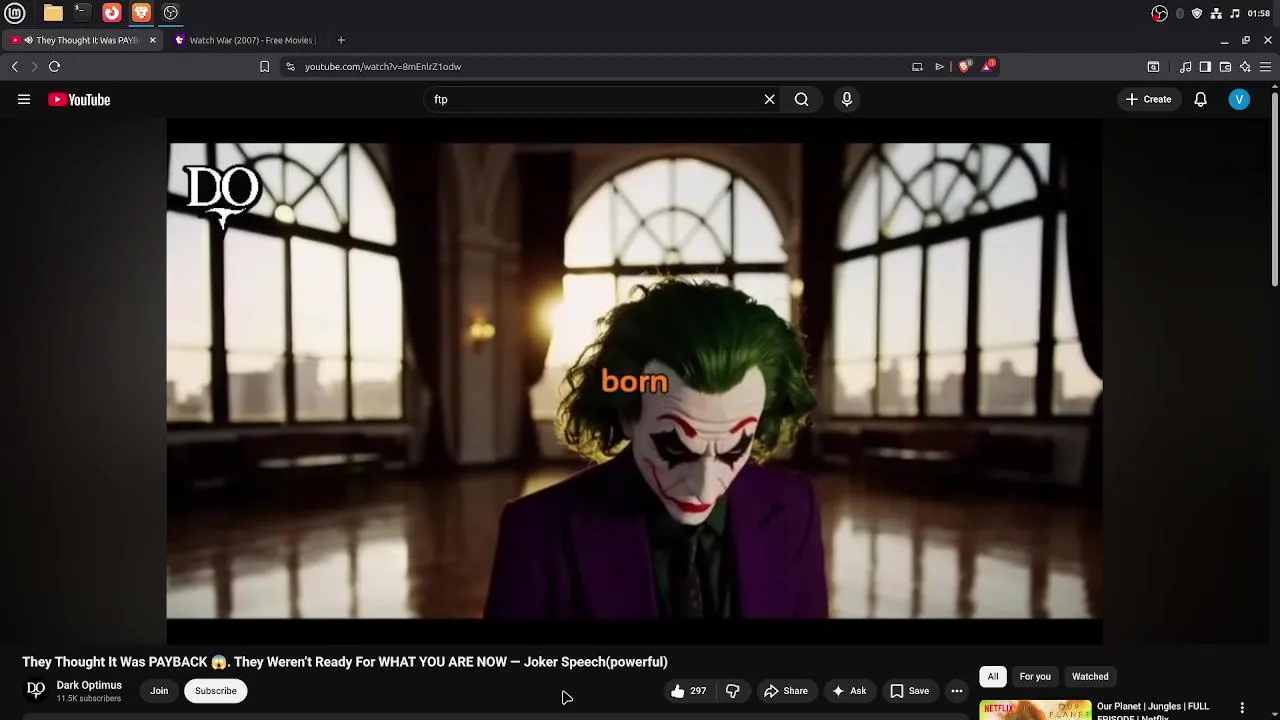Open the Dark Optimus channel avatar
The height and width of the screenshot is (720, 1280).
click(36, 690)
